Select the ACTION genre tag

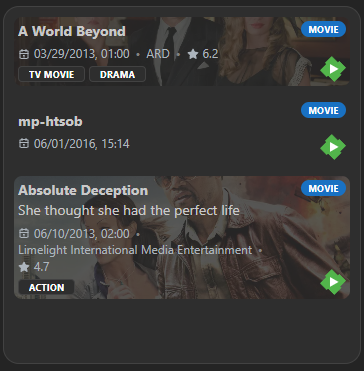click(46, 287)
